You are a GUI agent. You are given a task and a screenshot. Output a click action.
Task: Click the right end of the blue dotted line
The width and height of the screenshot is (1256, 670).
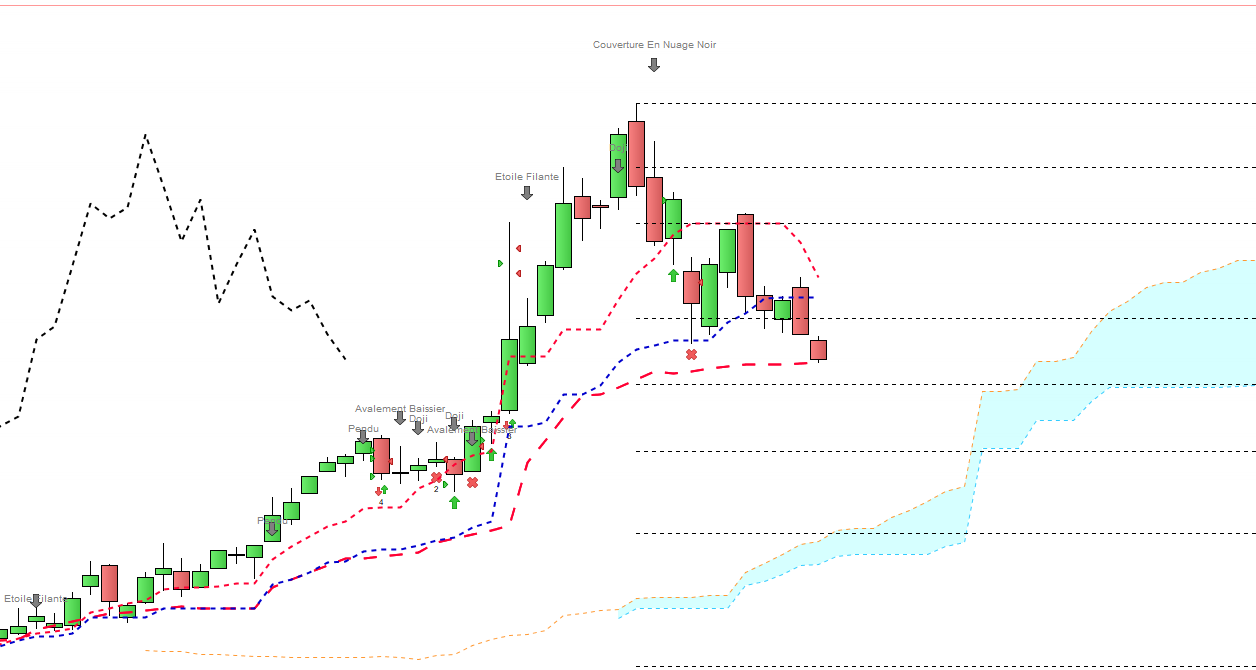click(812, 297)
